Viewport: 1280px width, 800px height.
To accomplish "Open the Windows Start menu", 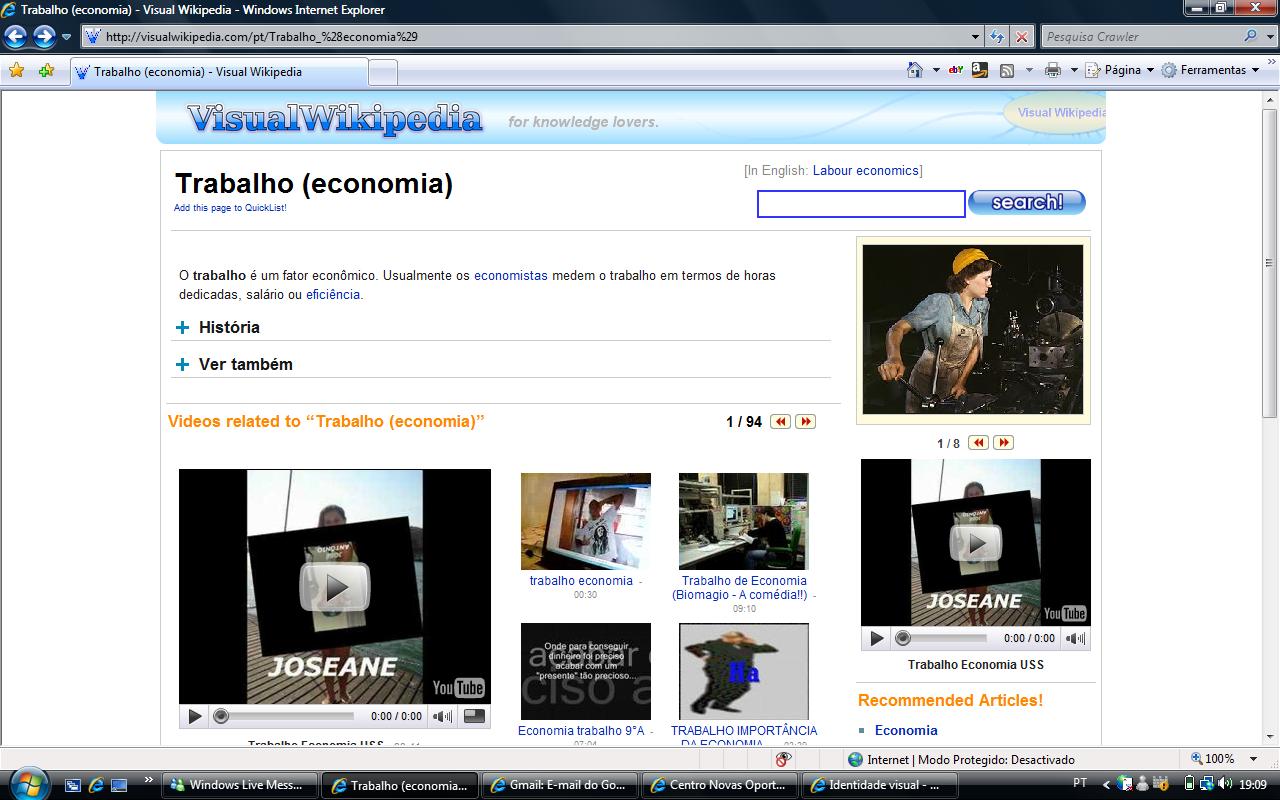I will 28,784.
